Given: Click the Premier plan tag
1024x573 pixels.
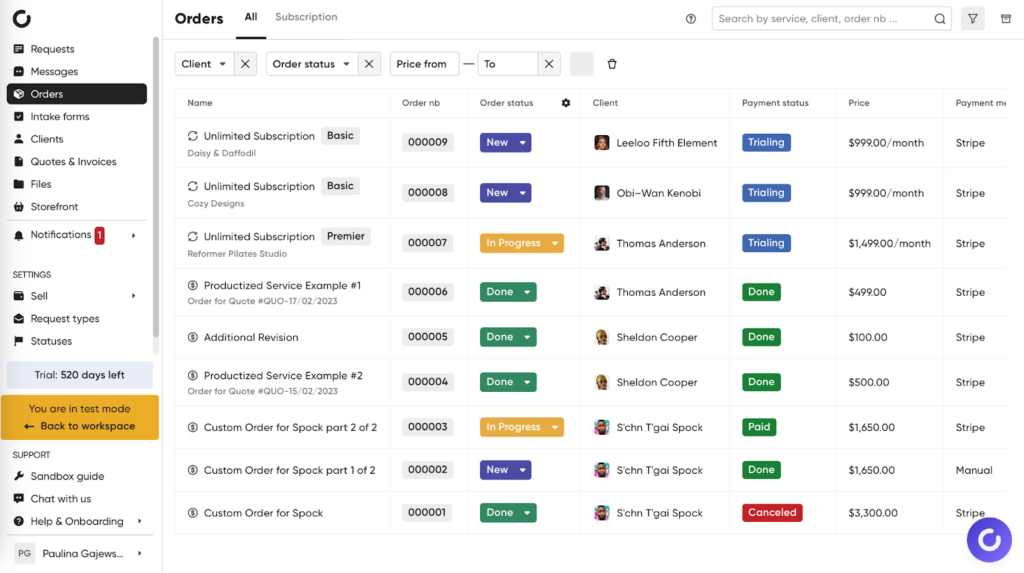Looking at the screenshot, I should pos(345,237).
